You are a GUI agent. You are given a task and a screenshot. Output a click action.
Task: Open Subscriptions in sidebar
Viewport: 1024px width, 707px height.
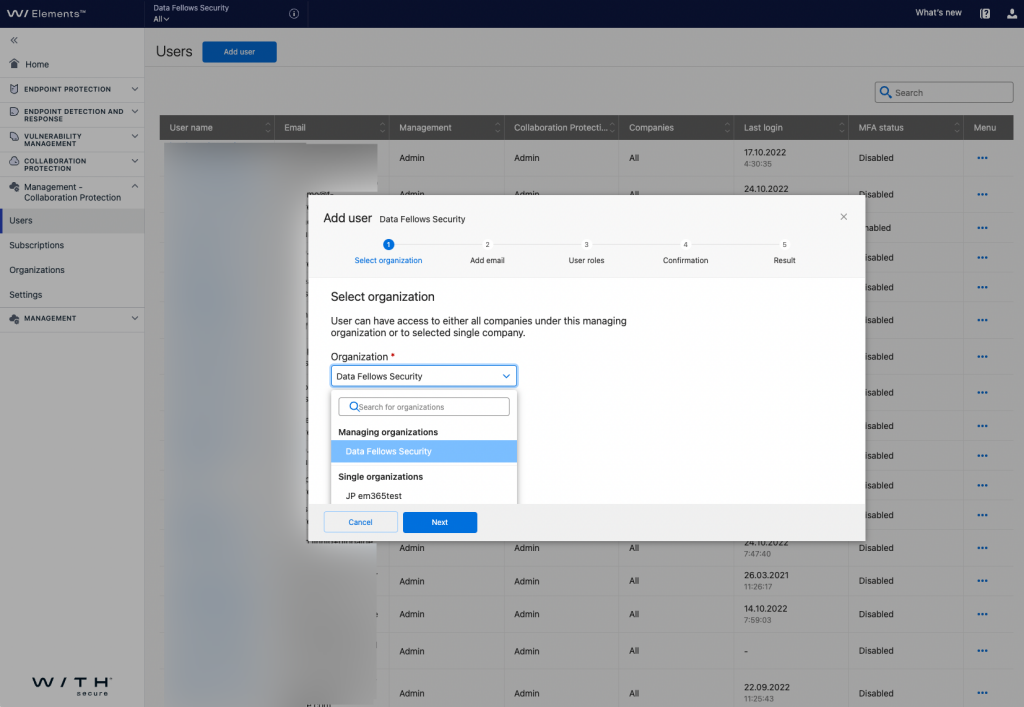pyautogui.click(x=37, y=245)
